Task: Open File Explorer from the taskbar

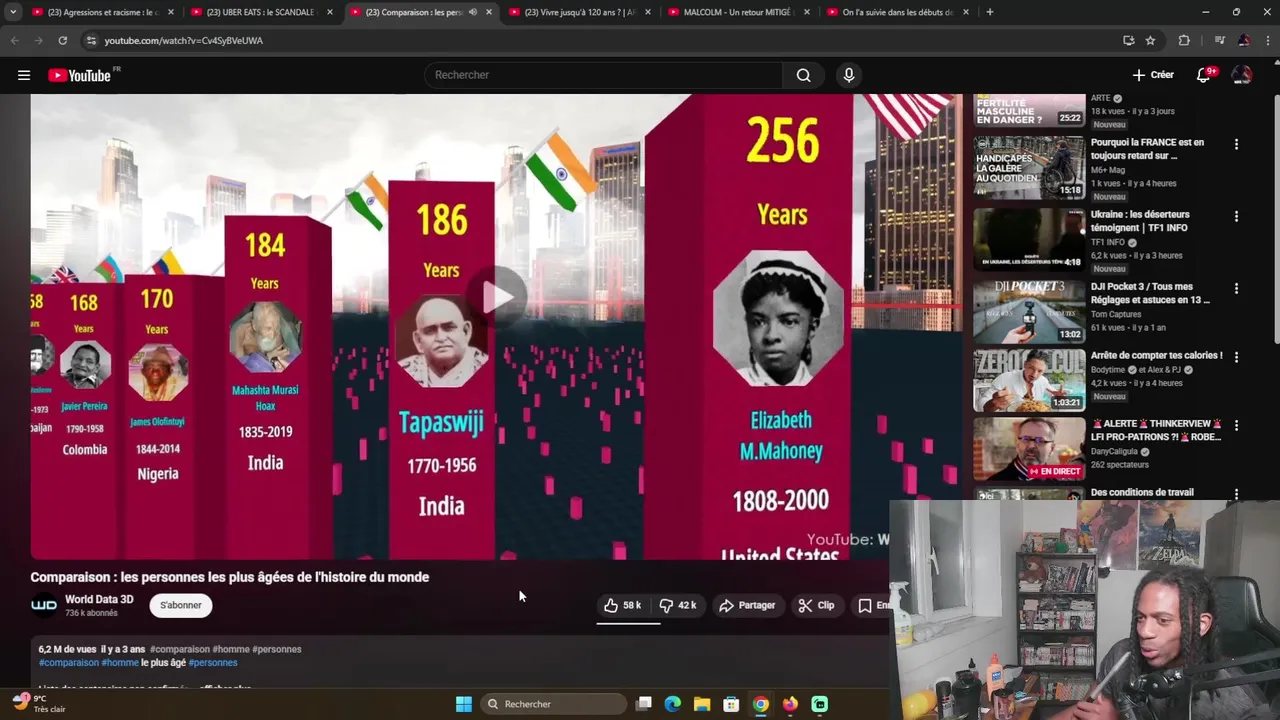Action: pyautogui.click(x=702, y=704)
